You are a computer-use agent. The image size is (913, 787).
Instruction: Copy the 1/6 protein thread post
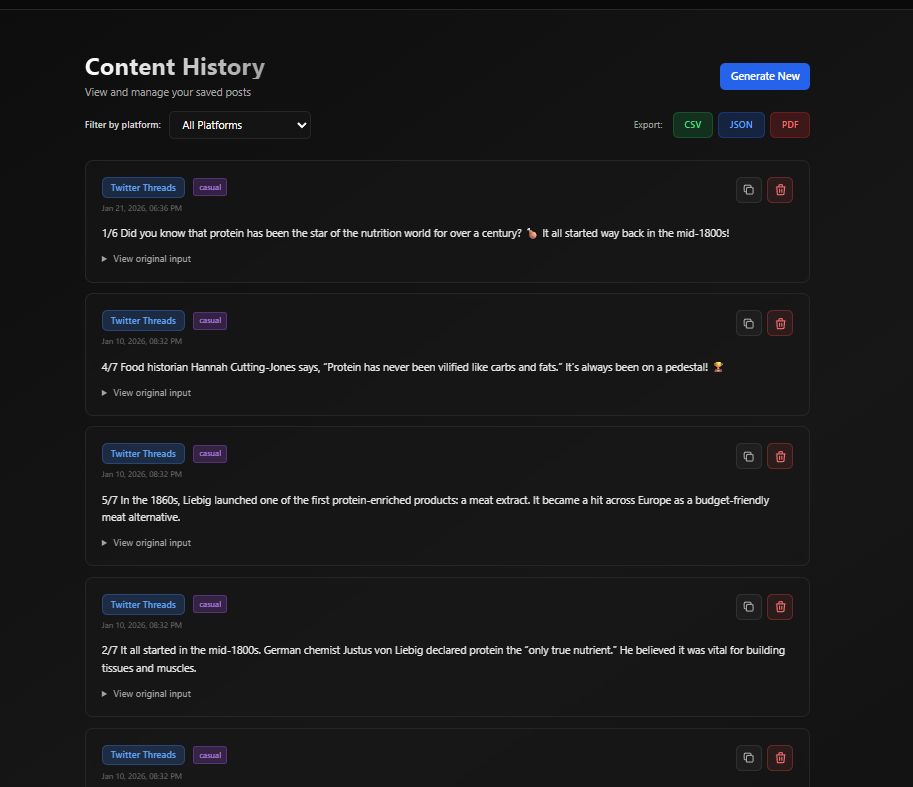coord(749,190)
